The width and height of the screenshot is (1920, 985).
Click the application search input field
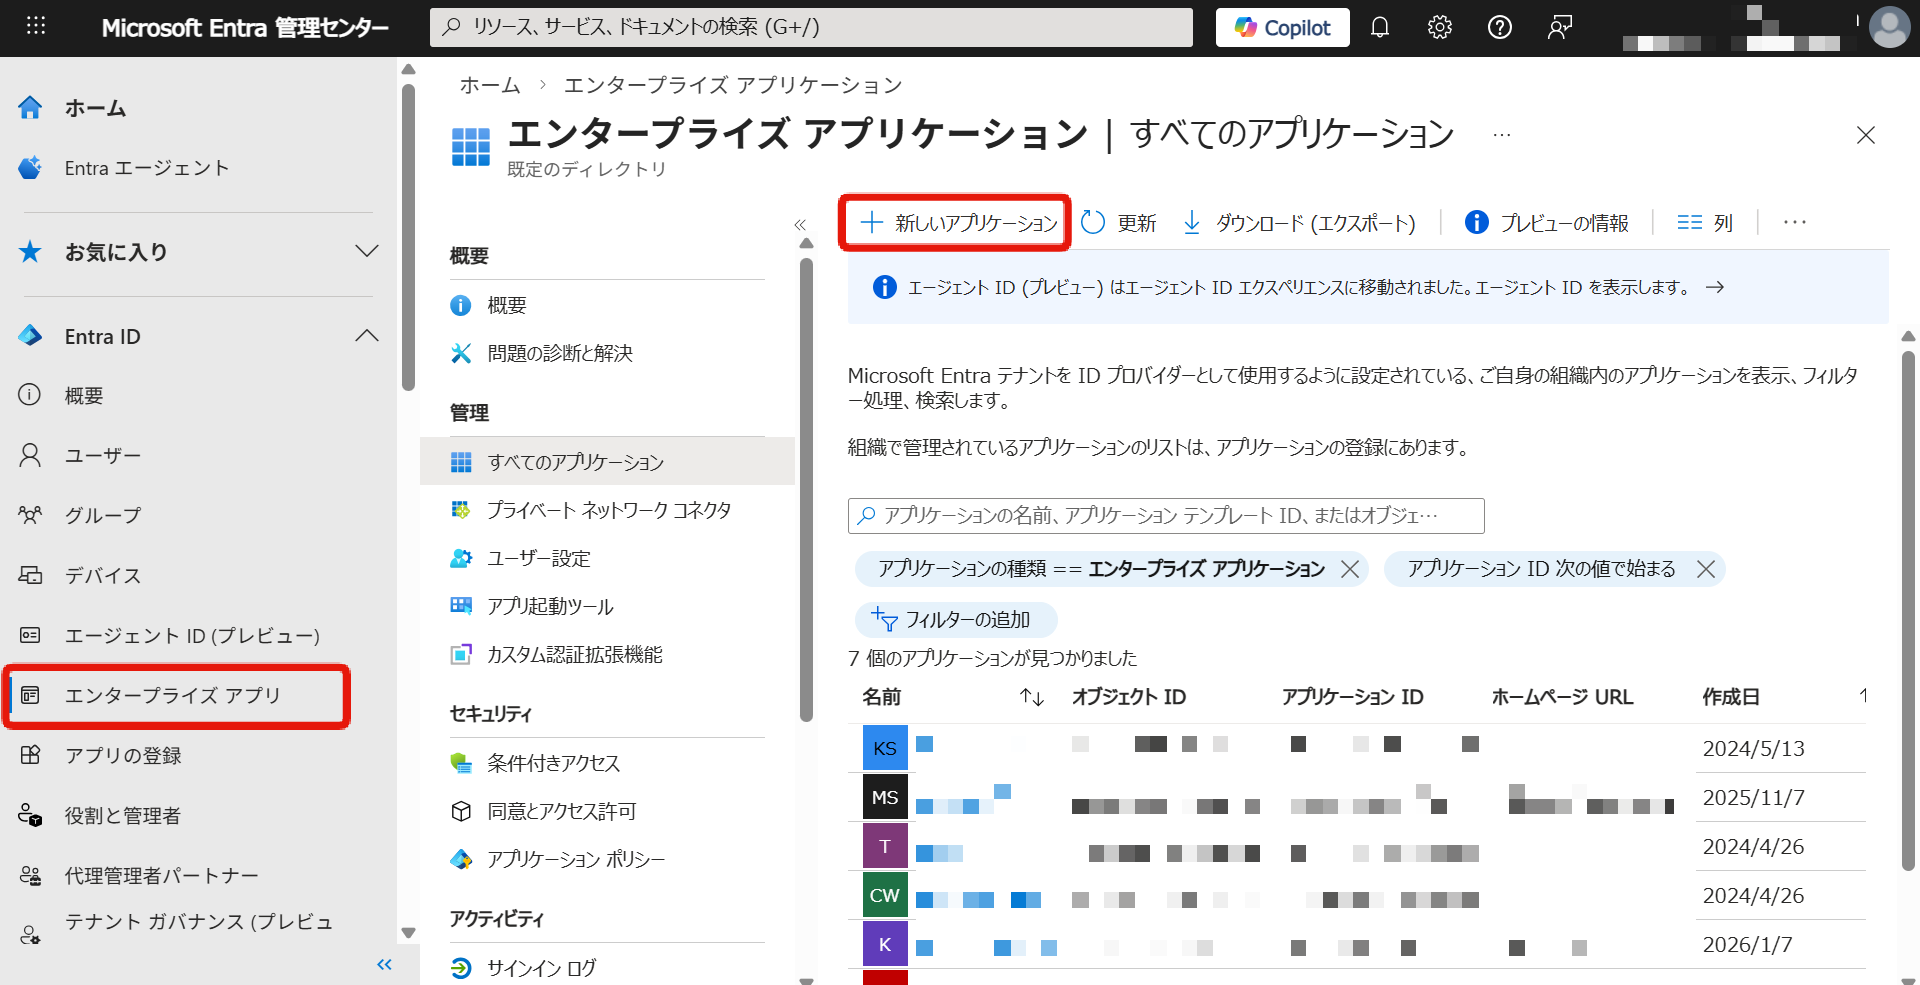click(x=1165, y=516)
